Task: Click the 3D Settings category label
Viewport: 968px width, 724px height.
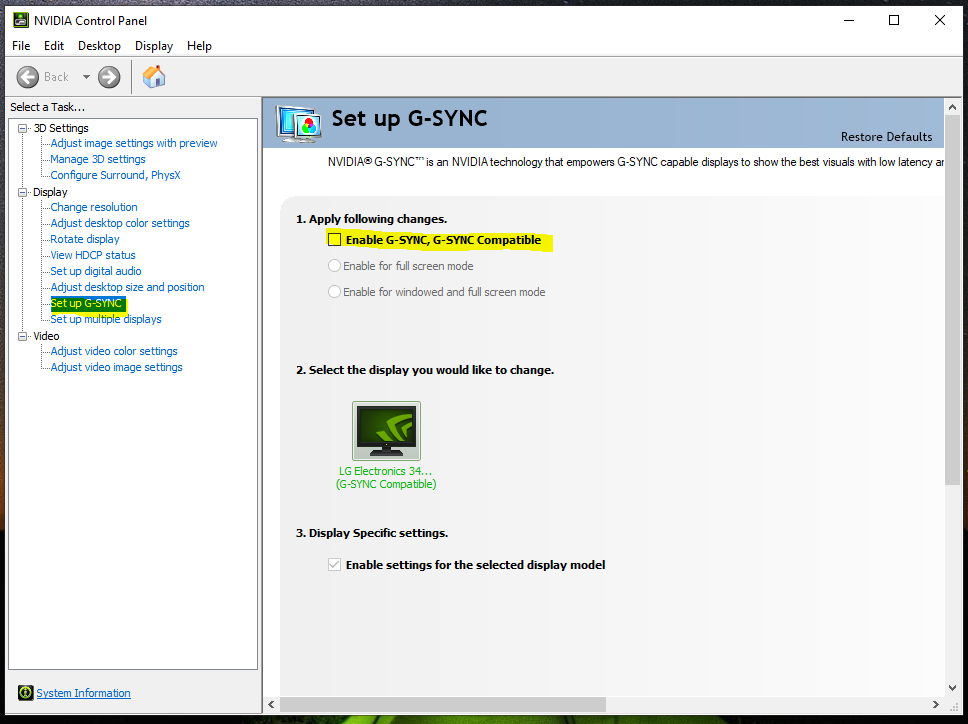Action: pyautogui.click(x=61, y=128)
